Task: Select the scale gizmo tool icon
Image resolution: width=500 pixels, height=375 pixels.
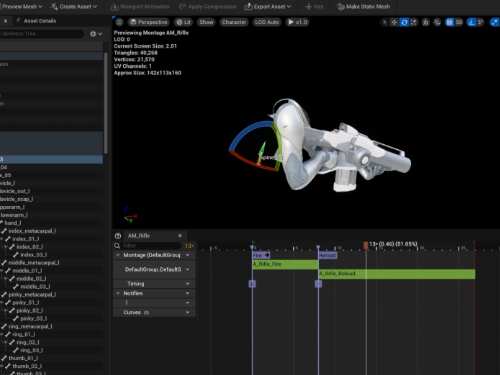Action: [x=414, y=22]
